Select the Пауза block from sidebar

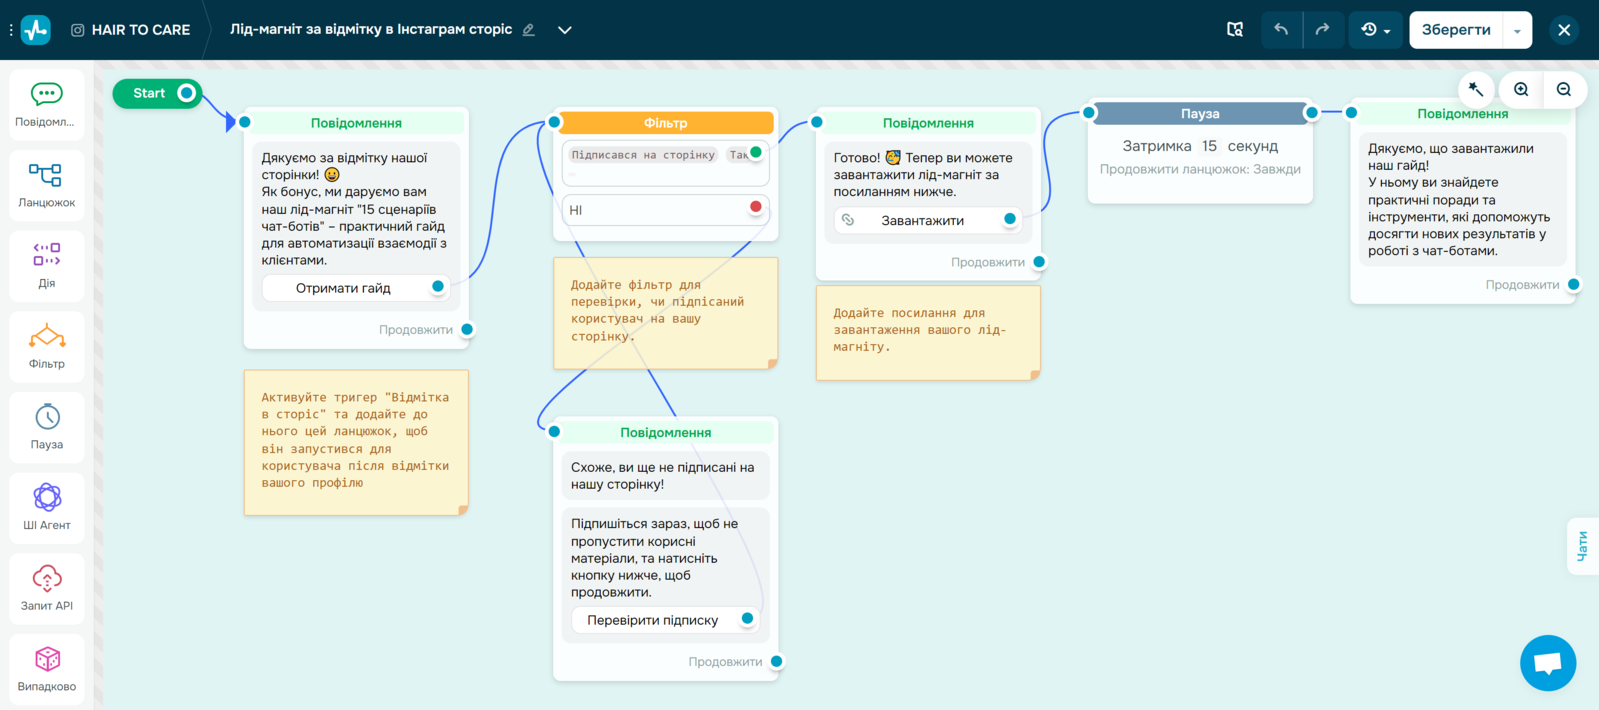[x=46, y=427]
